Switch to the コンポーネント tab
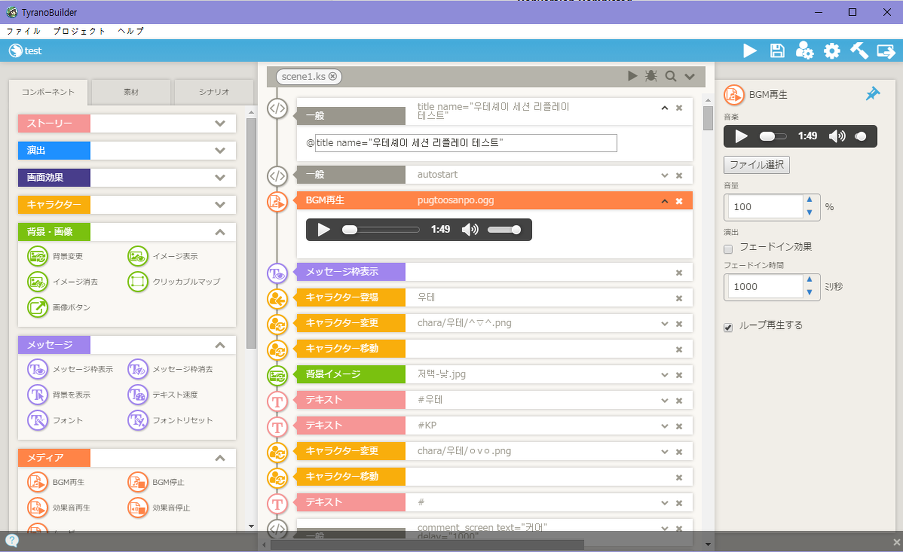The width and height of the screenshot is (903, 552). point(48,92)
